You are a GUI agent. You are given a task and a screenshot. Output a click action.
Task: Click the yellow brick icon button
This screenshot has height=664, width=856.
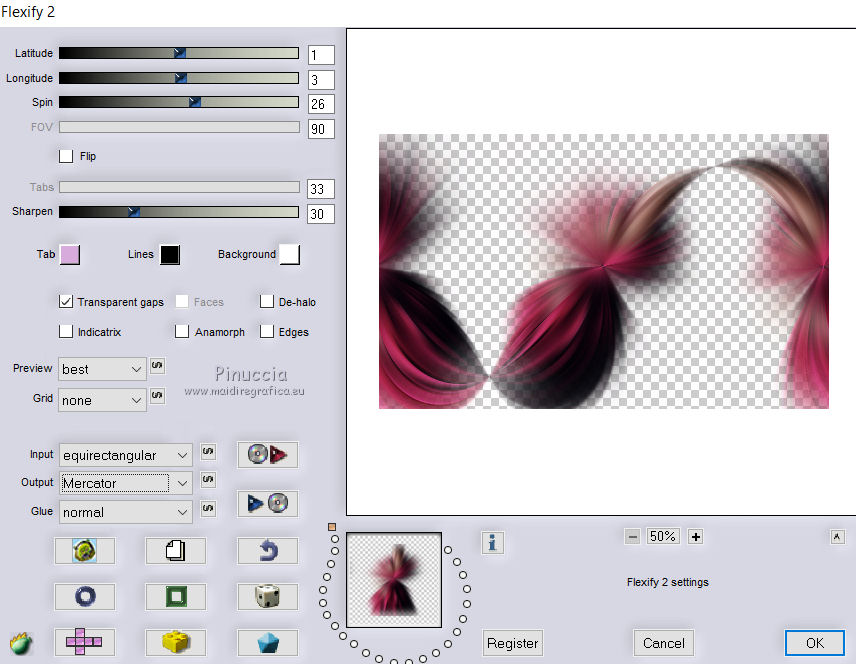[x=175, y=642]
